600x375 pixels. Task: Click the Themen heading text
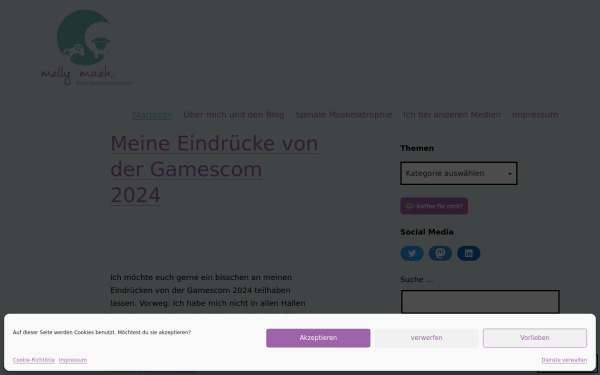tap(417, 148)
